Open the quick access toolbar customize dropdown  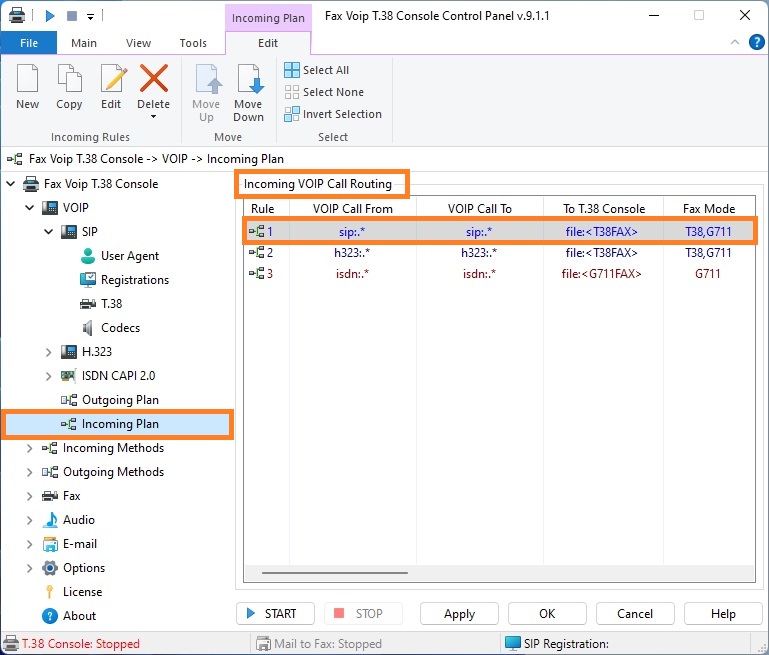pyautogui.click(x=90, y=17)
